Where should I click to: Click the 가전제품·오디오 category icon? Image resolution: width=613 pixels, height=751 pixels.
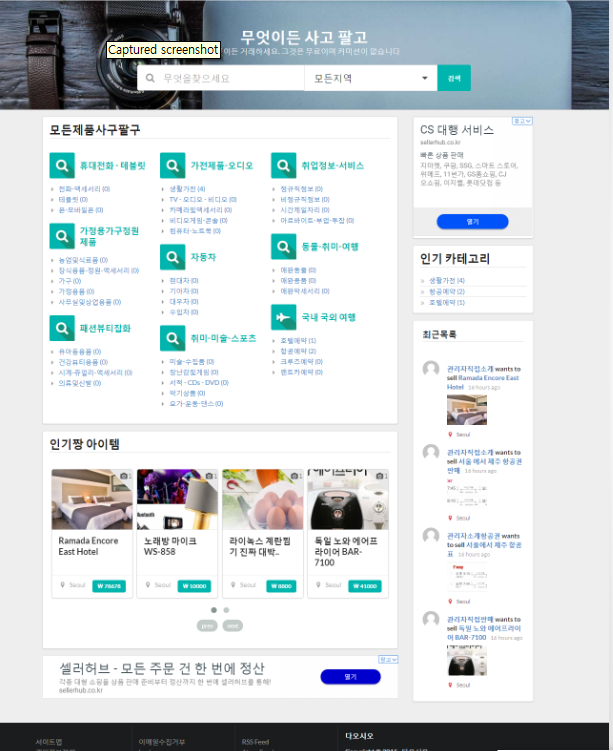(x=172, y=165)
